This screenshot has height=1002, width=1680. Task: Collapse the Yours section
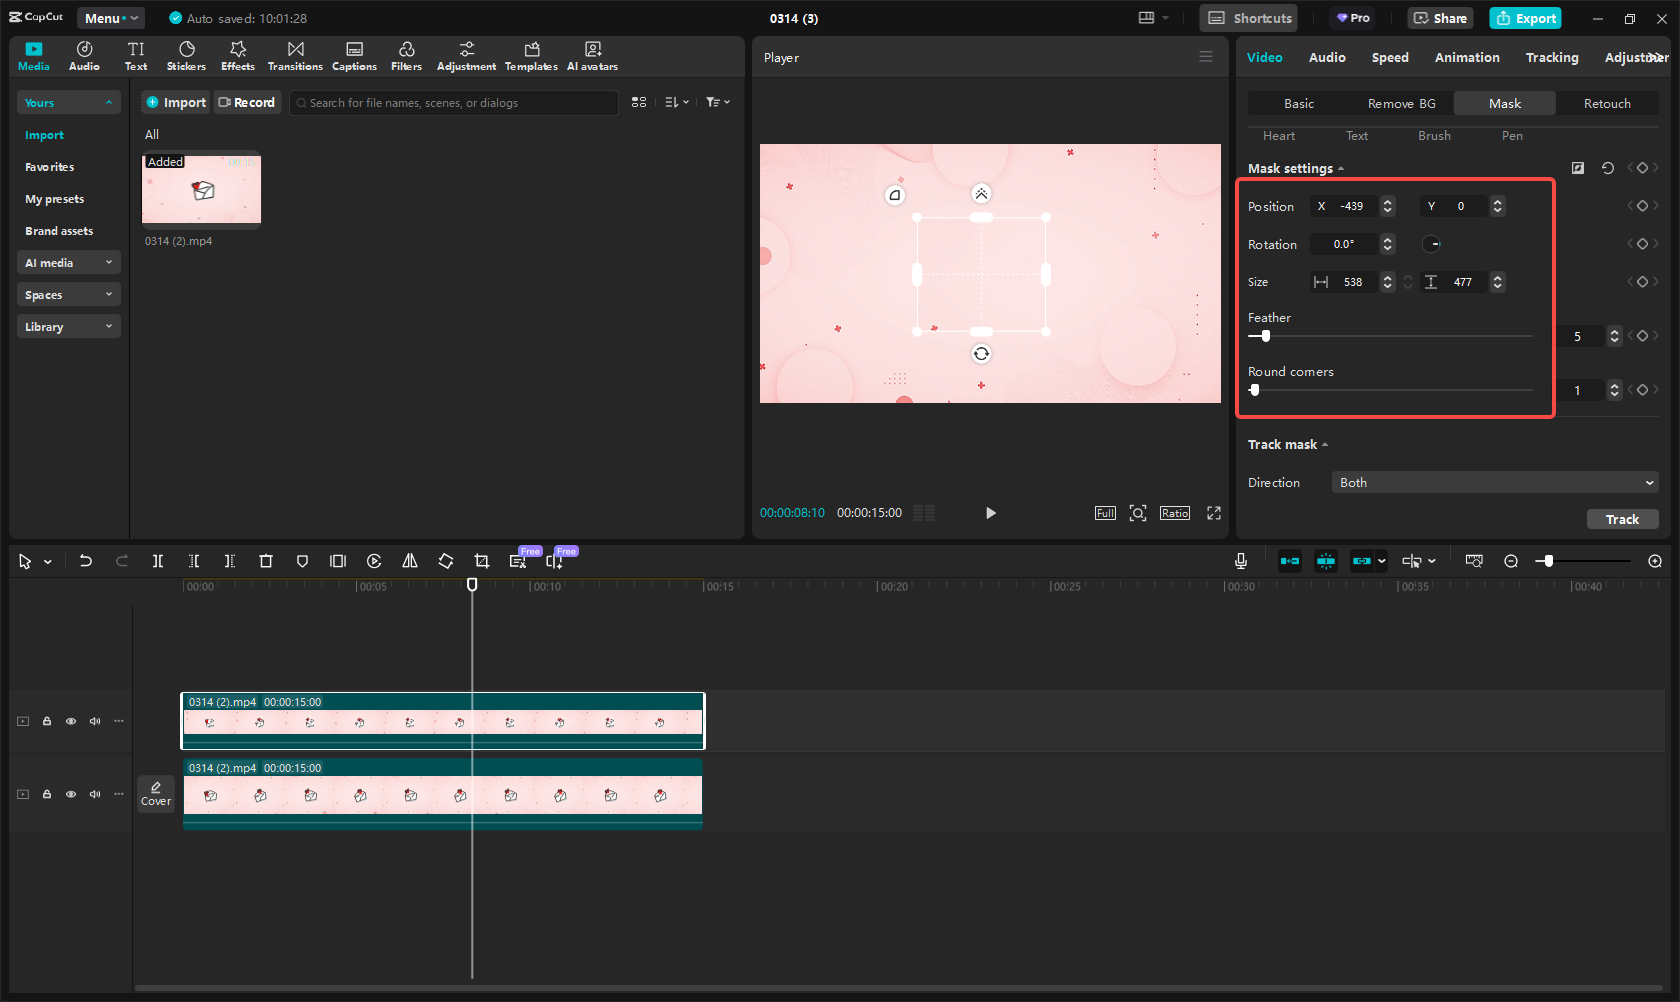[68, 103]
